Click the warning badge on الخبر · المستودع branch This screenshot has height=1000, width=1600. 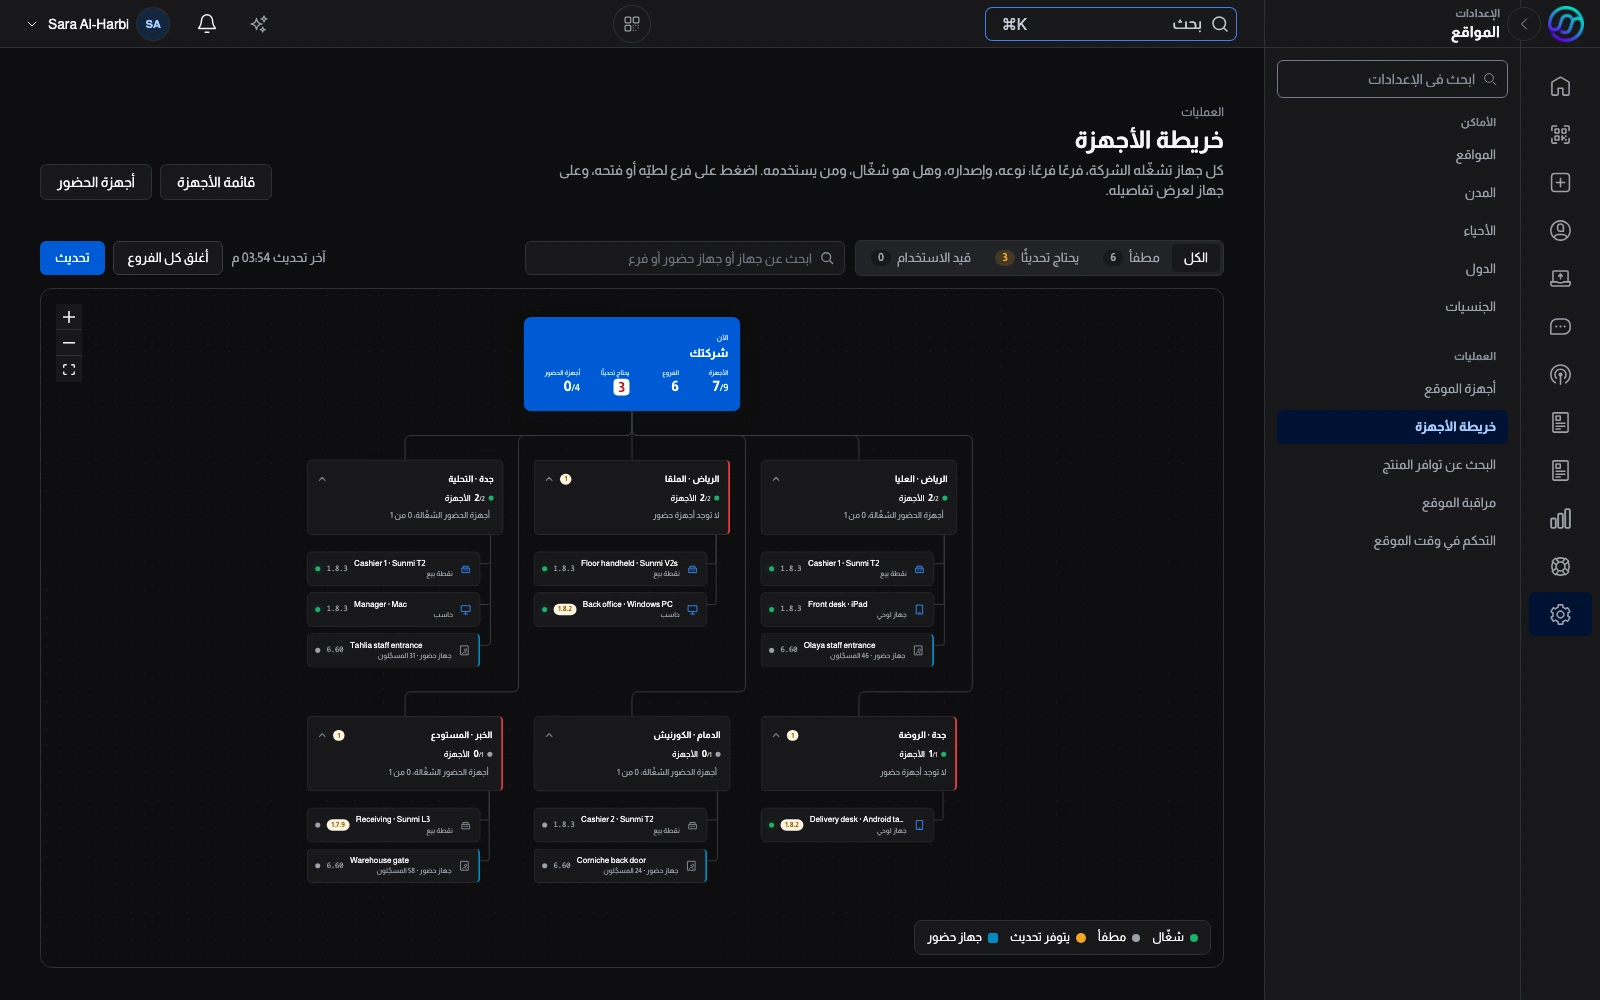[339, 735]
